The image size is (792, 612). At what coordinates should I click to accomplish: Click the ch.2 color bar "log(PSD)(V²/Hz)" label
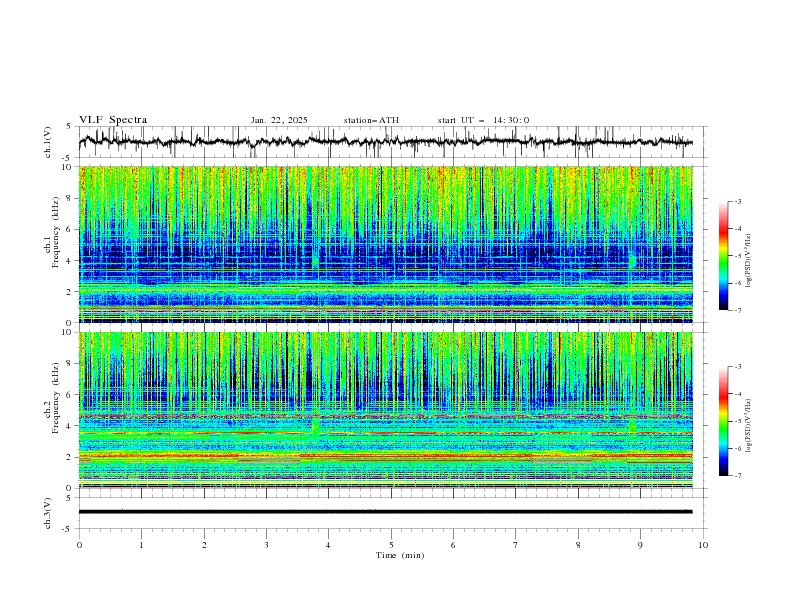point(749,426)
